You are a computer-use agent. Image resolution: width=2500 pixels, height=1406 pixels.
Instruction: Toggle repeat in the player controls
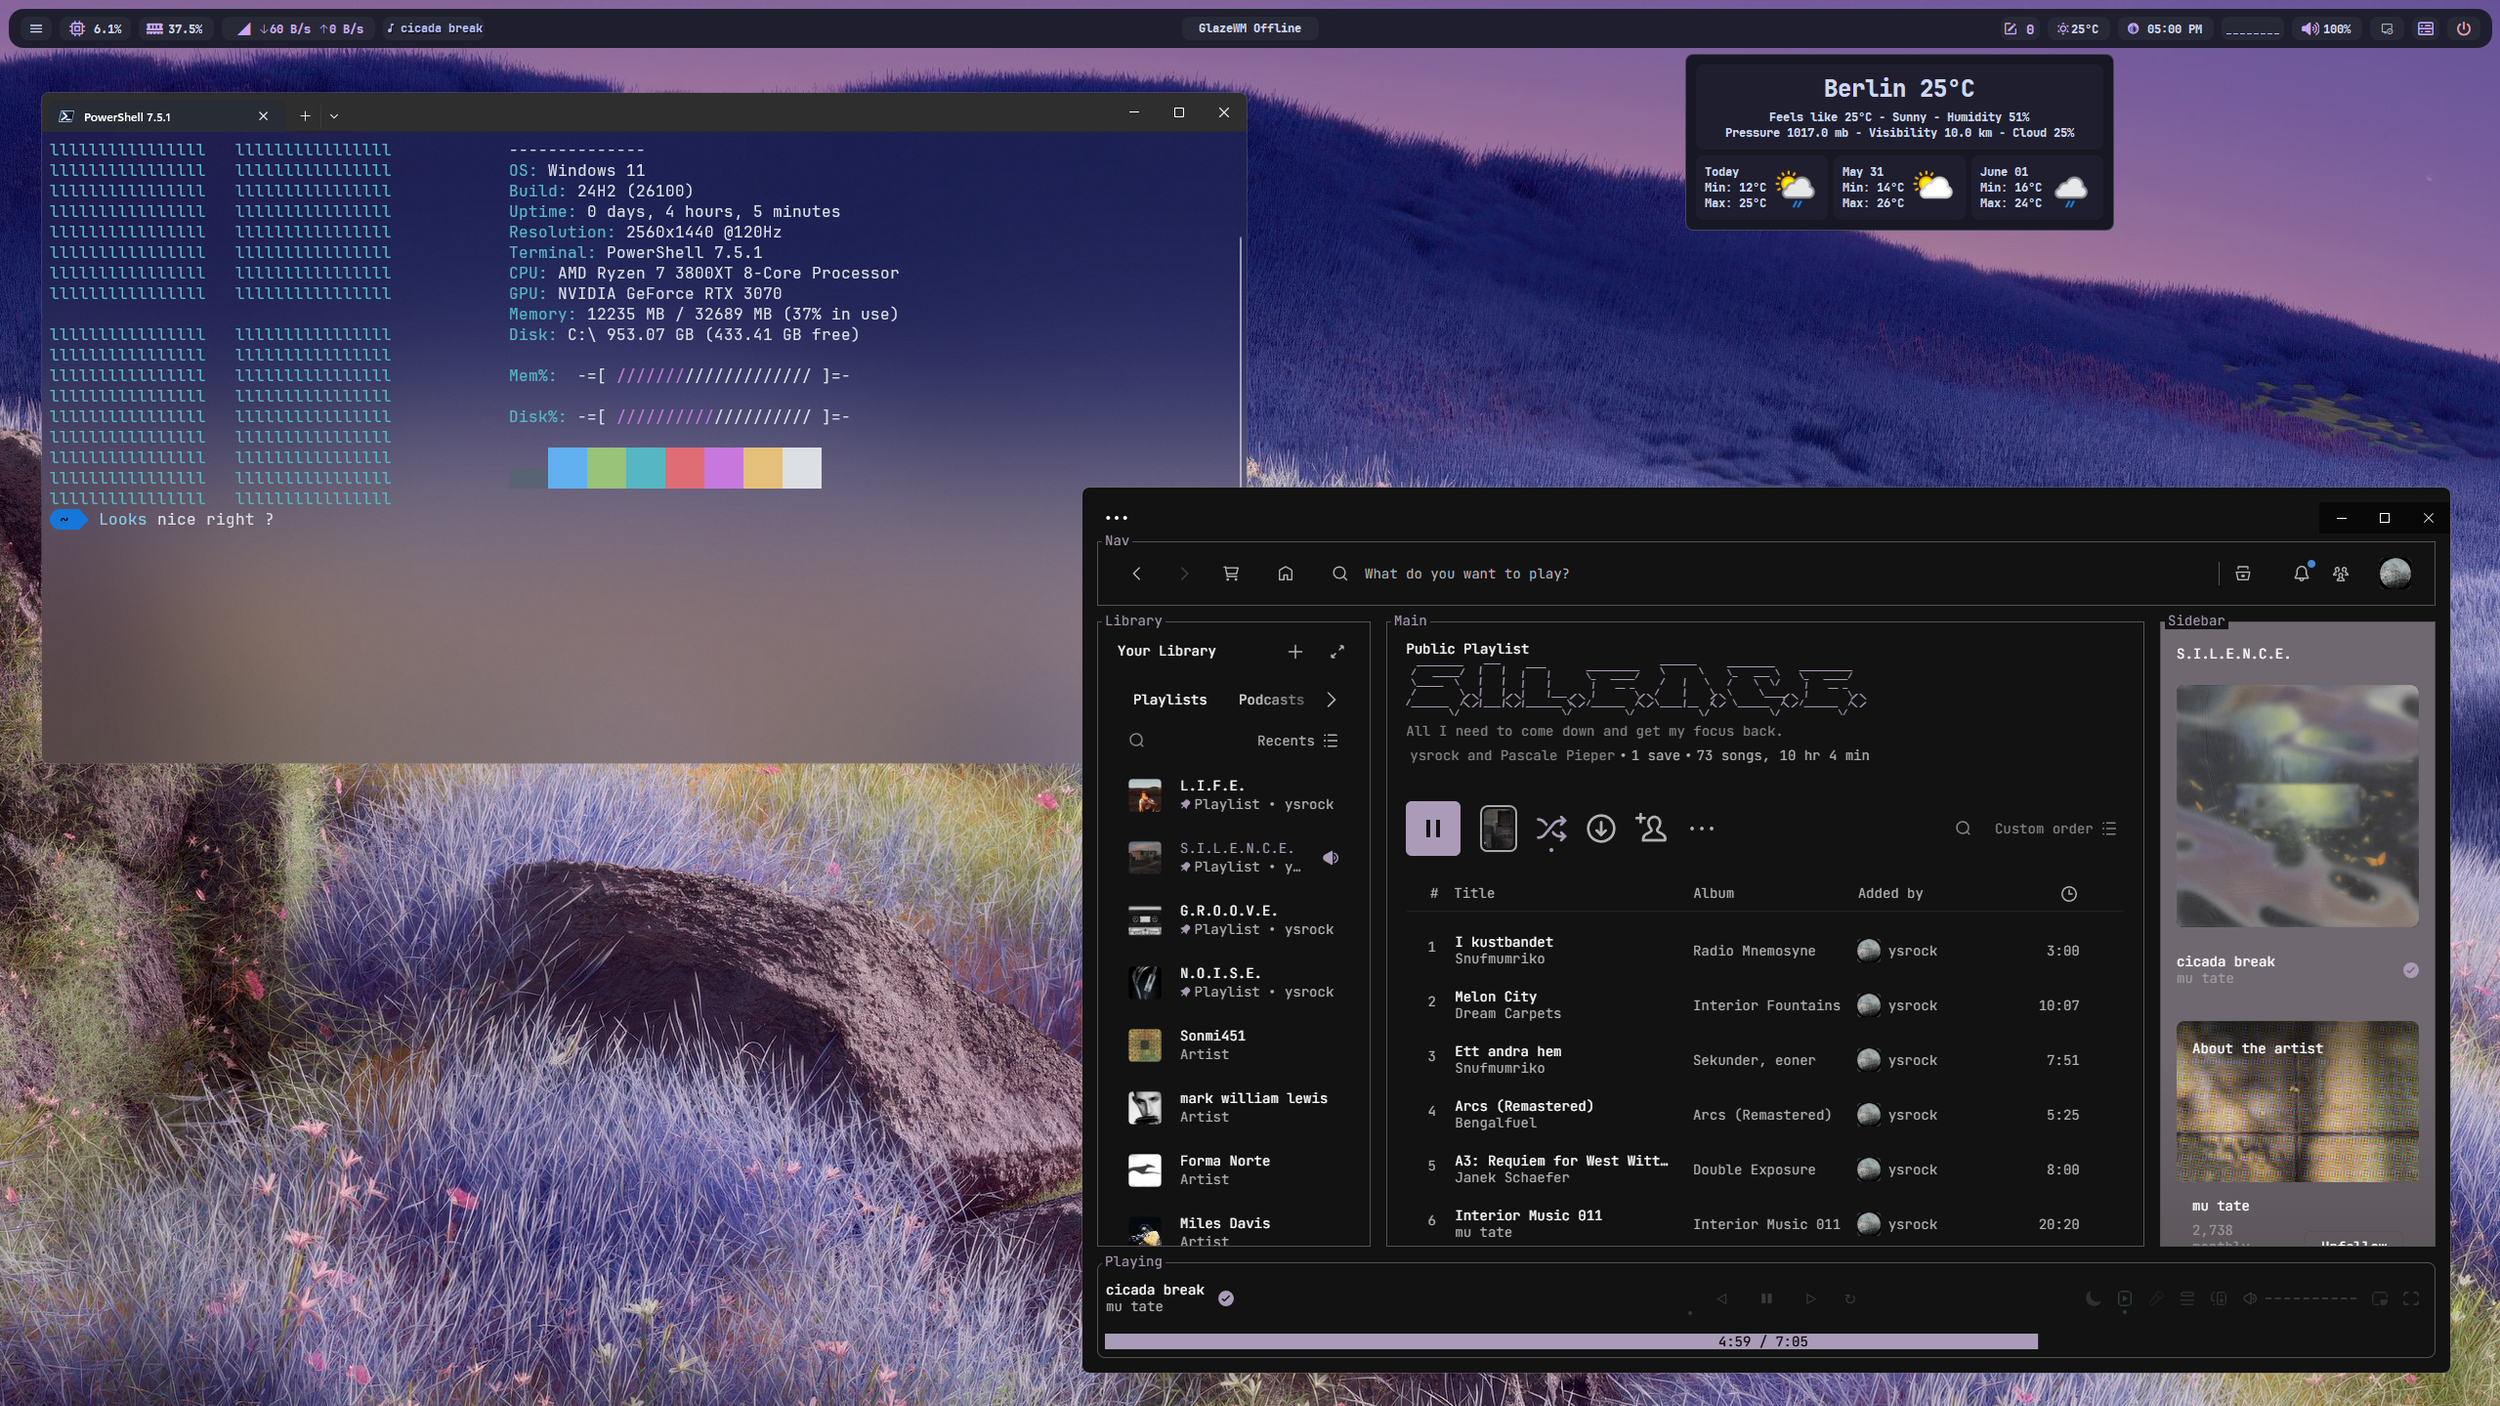(x=1850, y=1298)
